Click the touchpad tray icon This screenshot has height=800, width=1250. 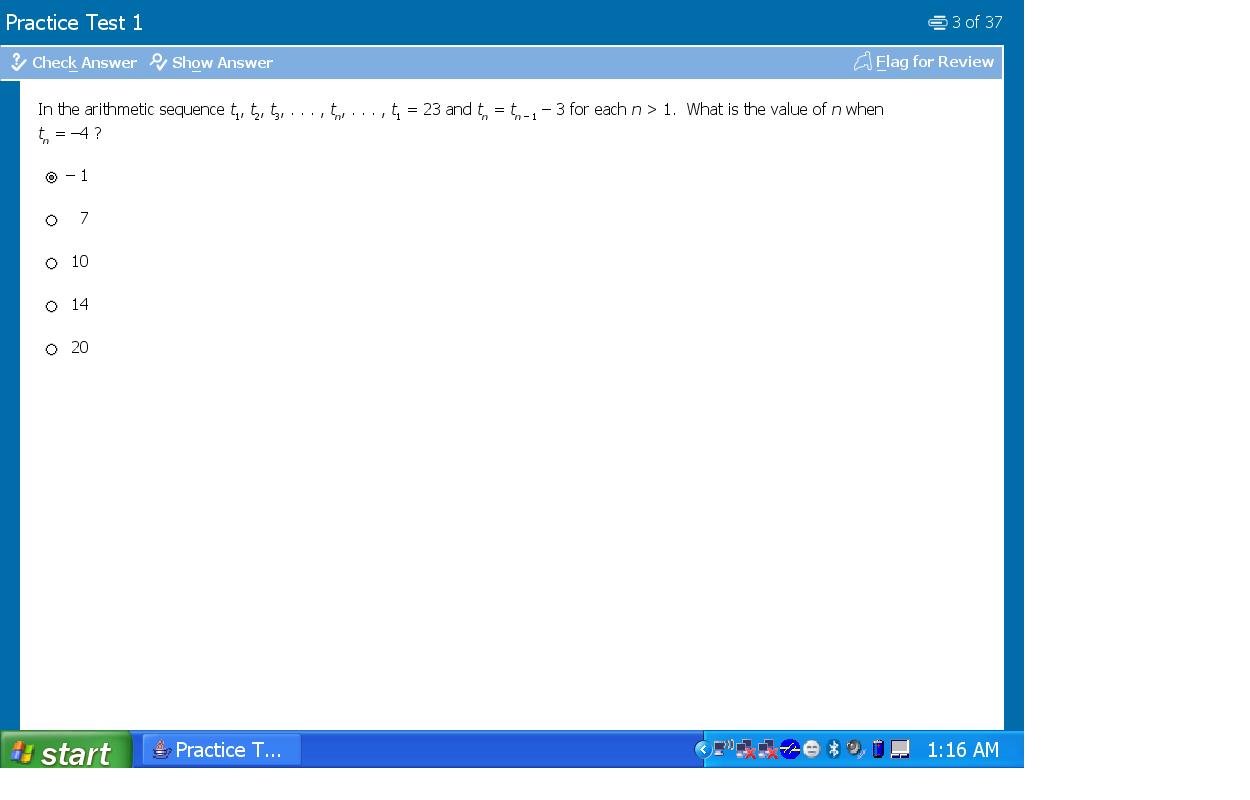pyautogui.click(x=900, y=749)
